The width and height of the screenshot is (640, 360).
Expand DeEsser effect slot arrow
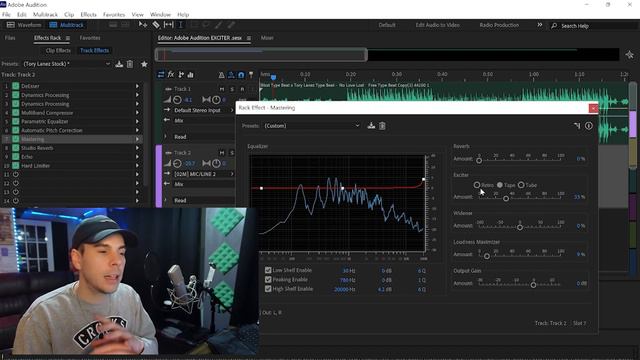(138, 86)
